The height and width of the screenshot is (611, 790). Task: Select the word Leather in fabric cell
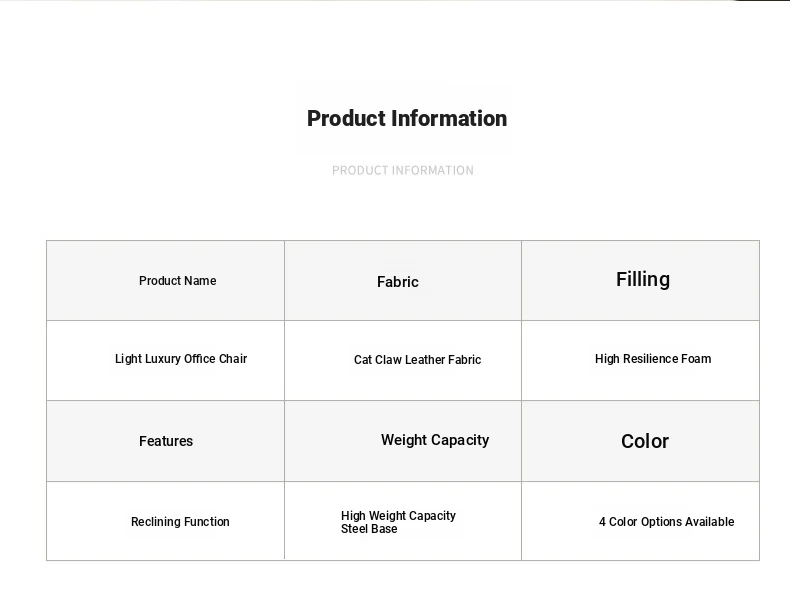425,360
